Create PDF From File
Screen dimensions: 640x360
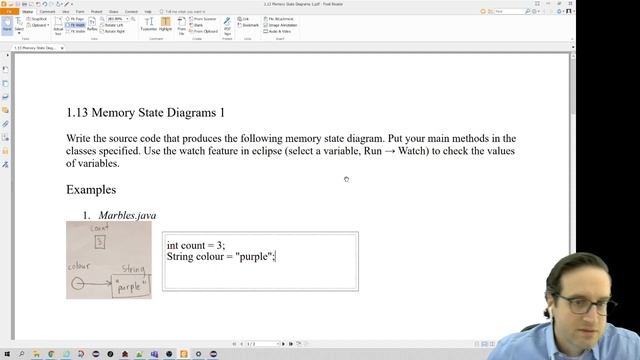(182, 25)
